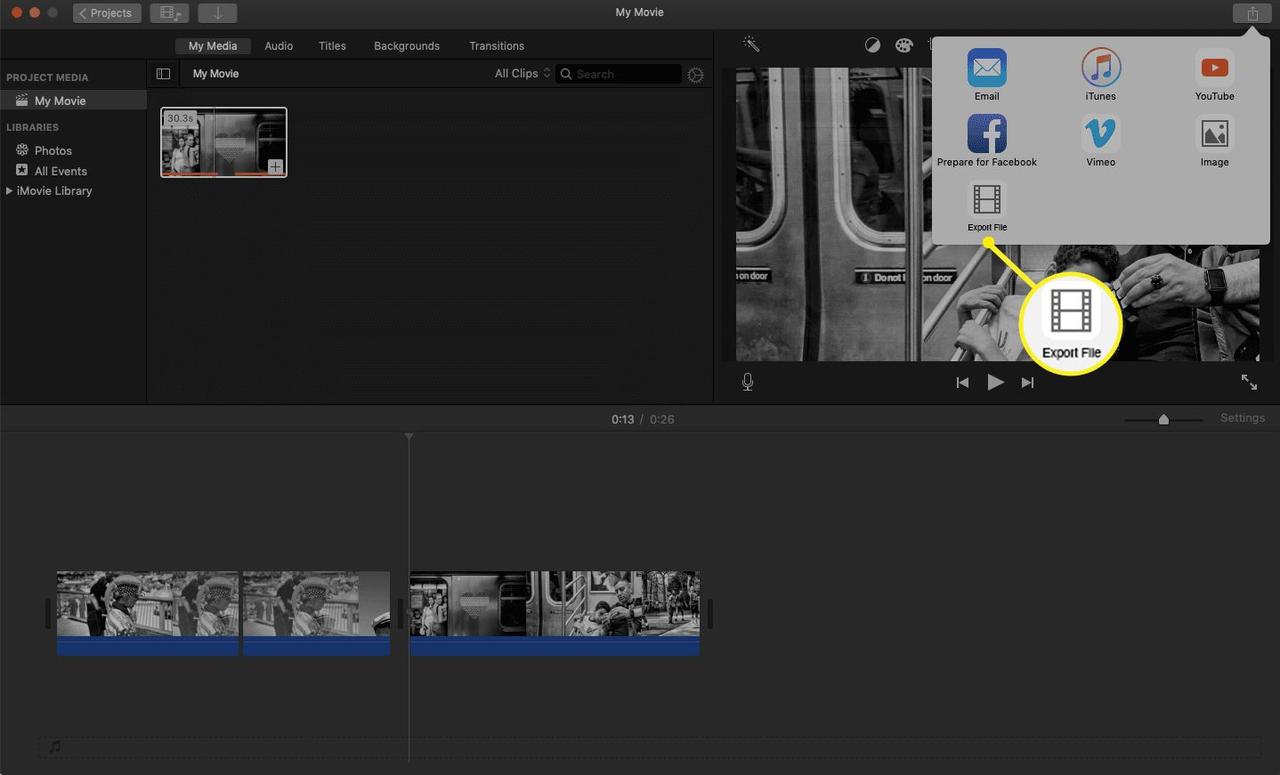Play the movie in the viewer

[x=995, y=381]
